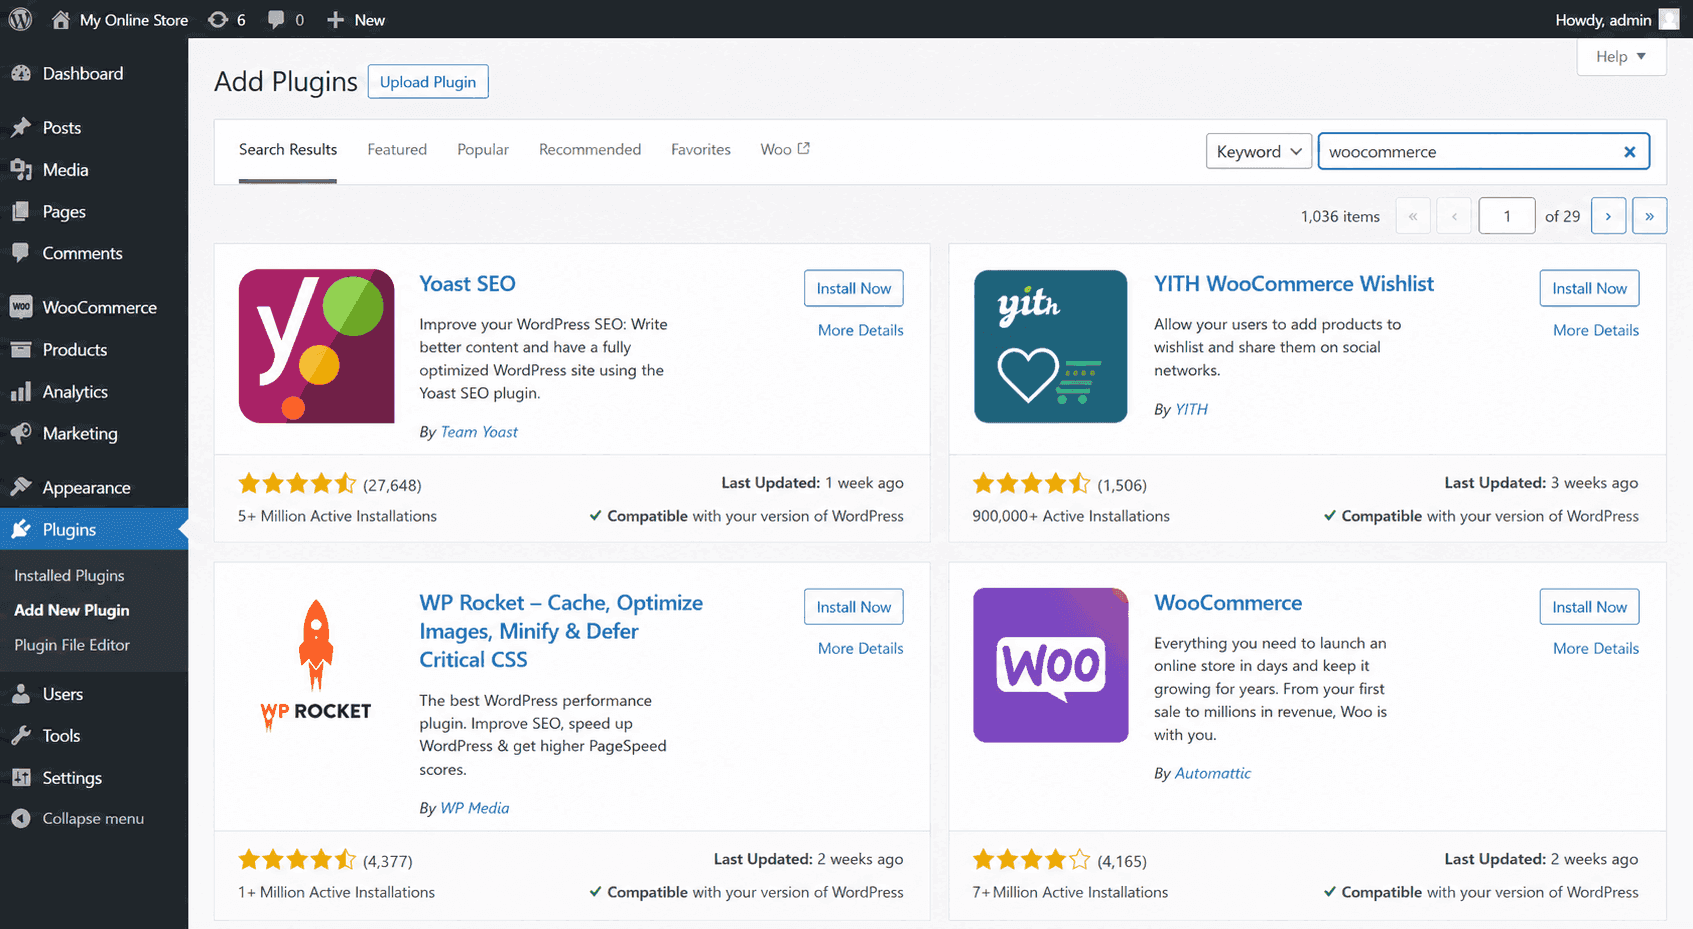Open the Keyword search type dropdown

[x=1258, y=152]
